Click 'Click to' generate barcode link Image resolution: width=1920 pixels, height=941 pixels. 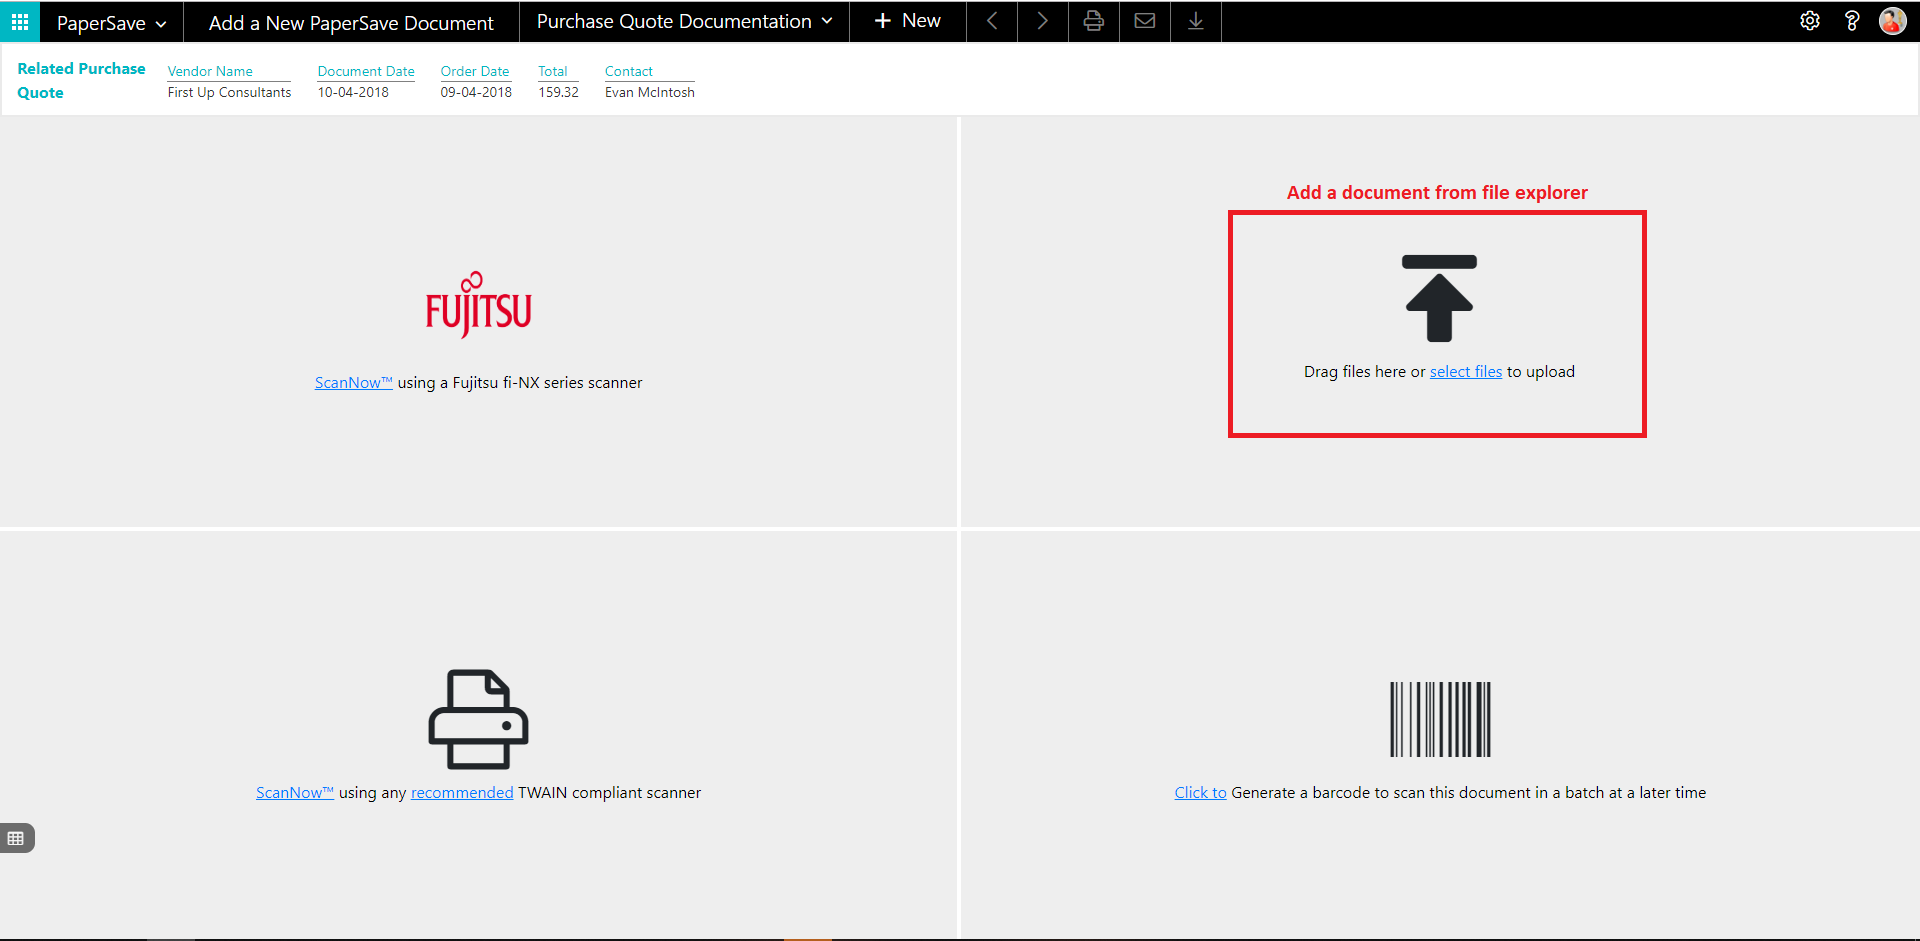(x=1199, y=793)
